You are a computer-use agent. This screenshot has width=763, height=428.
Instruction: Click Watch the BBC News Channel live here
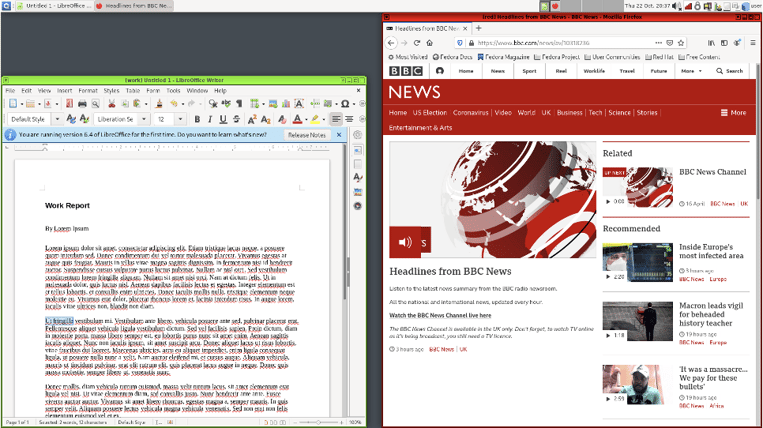click(x=440, y=315)
